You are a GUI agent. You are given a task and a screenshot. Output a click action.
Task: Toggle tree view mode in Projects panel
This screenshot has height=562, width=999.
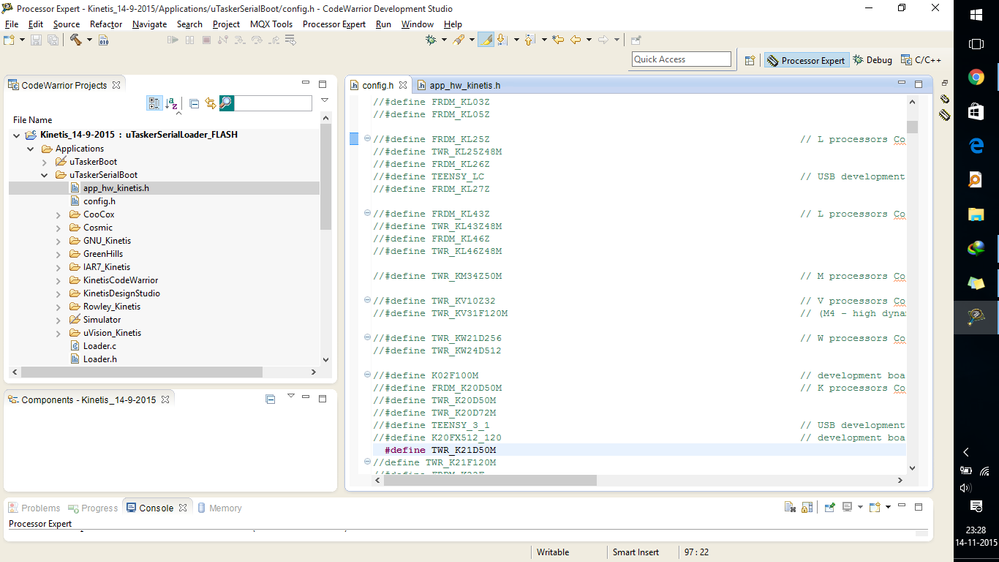pos(154,103)
